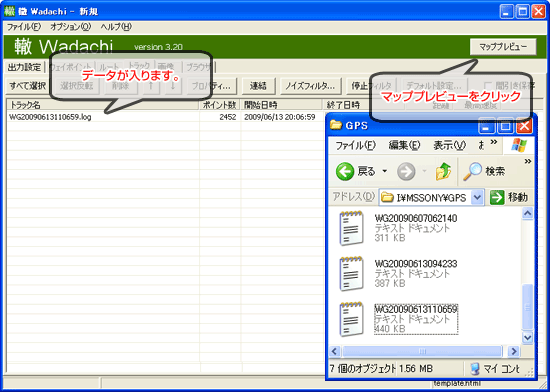Click the horizontal scrollbar in GPS window

pos(423,351)
